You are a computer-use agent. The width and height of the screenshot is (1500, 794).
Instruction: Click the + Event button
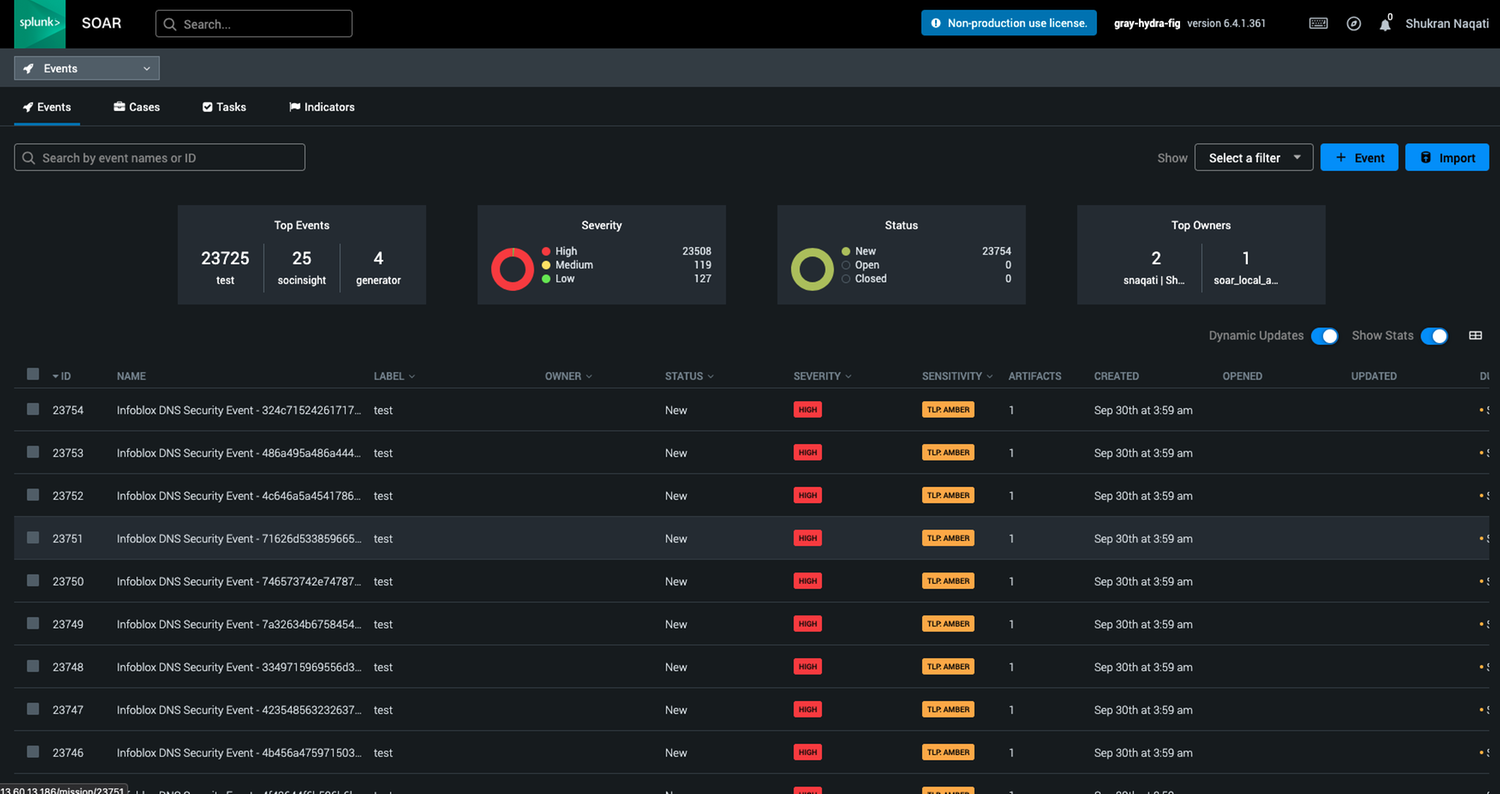[1359, 158]
